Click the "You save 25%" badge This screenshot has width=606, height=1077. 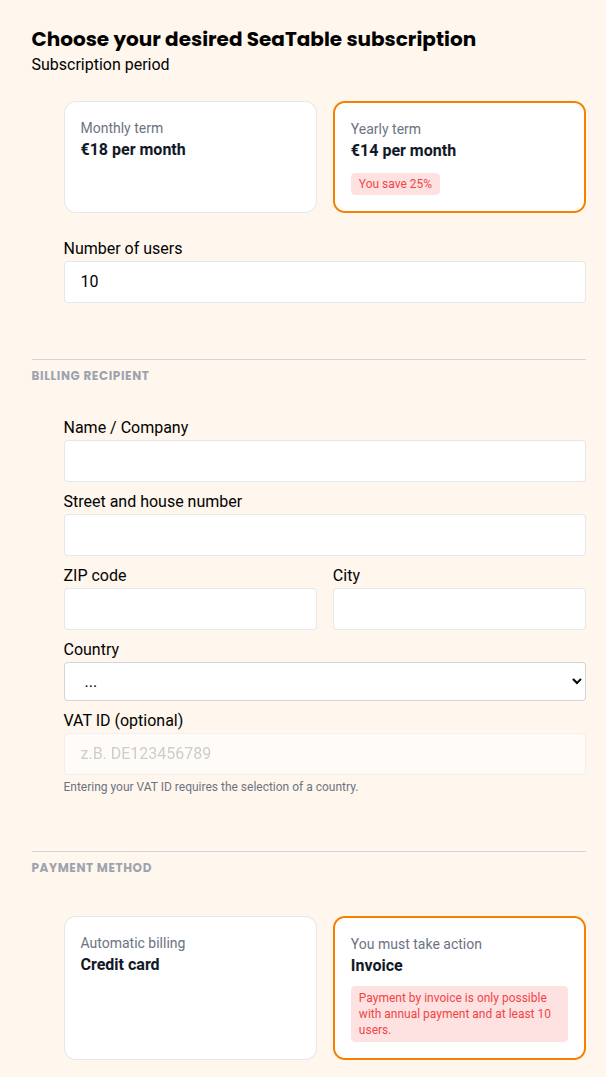[x=395, y=184]
